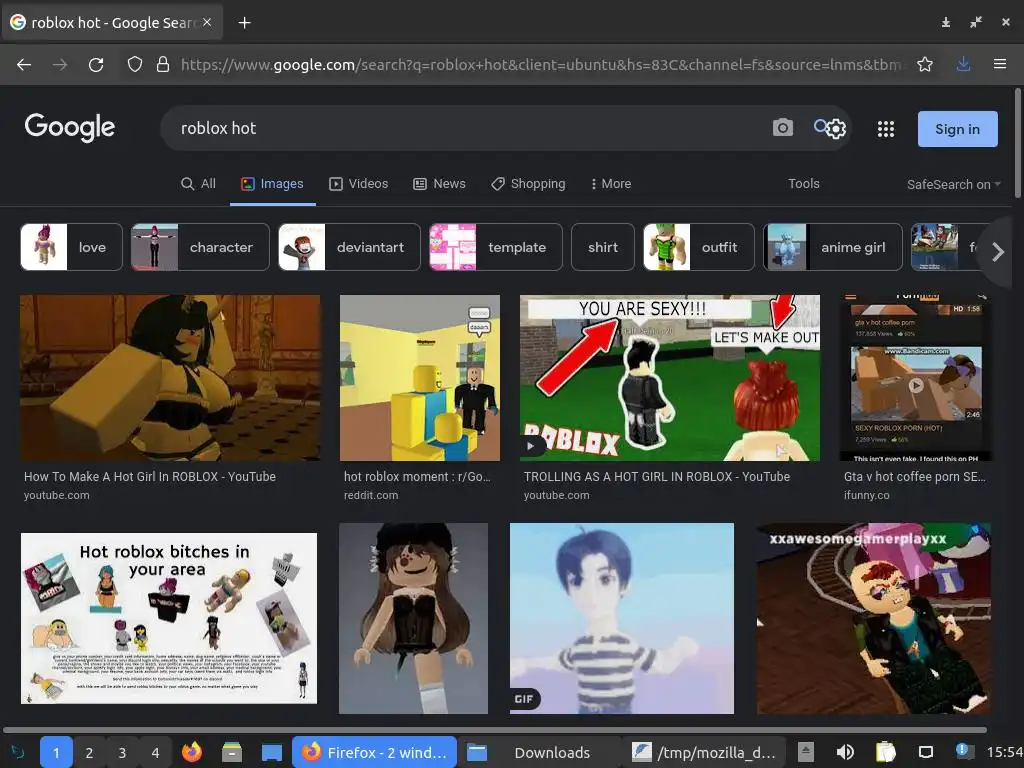Select the anime girl suggestion chip
Image resolution: width=1024 pixels, height=768 pixels.
pyautogui.click(x=833, y=247)
